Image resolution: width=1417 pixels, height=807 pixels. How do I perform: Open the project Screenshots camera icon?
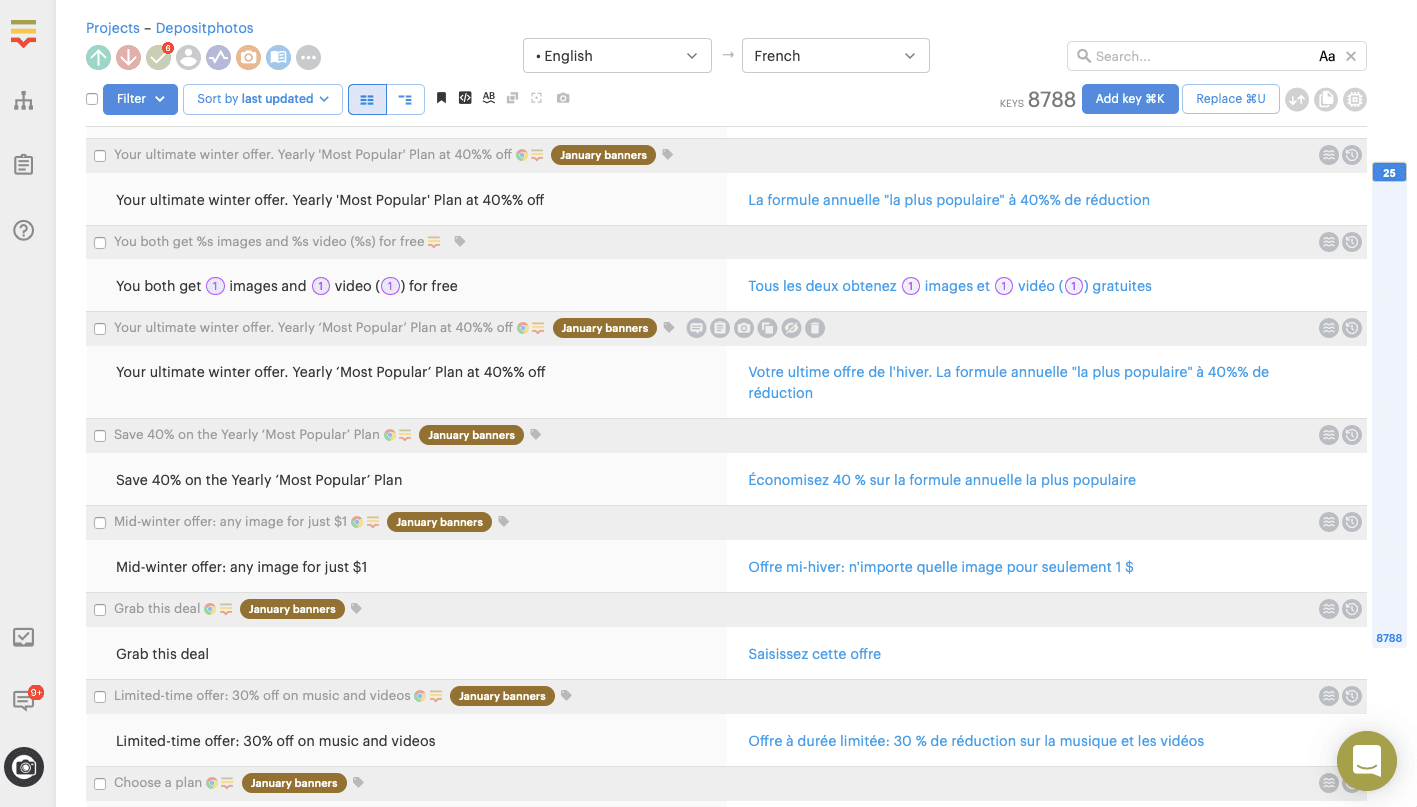click(248, 58)
